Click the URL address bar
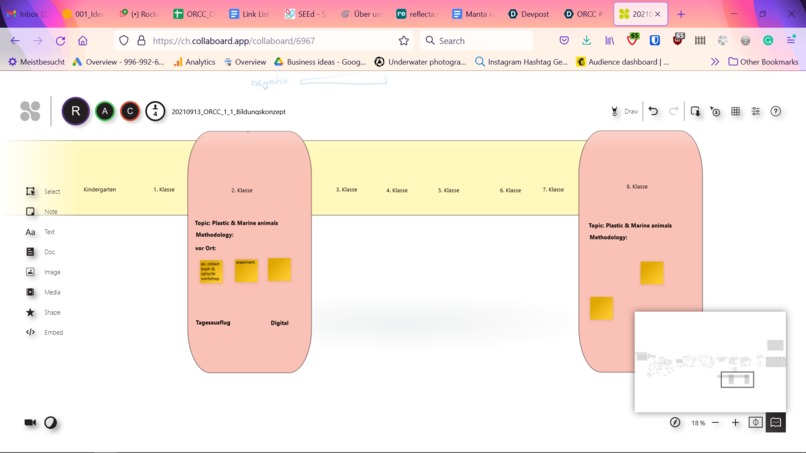806x453 pixels. (265, 41)
